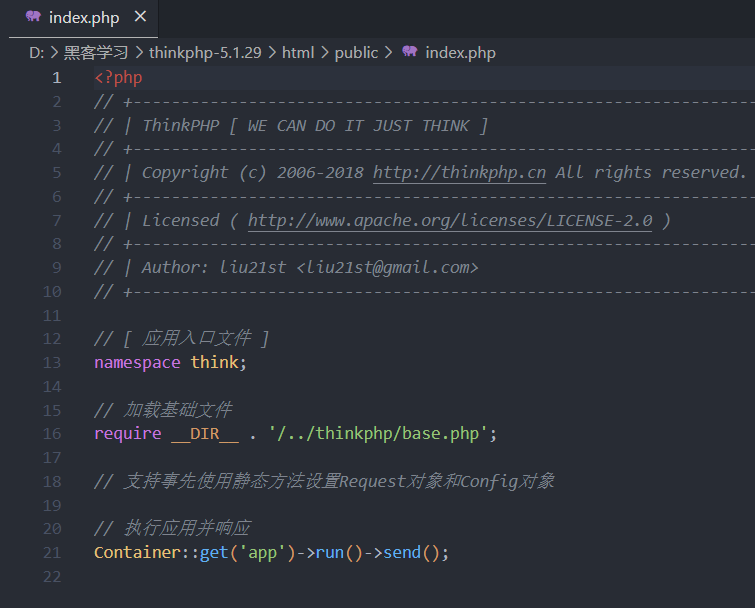Viewport: 755px width, 608px height.
Task: Open the D: drive breadcrumb
Action: click(x=36, y=52)
